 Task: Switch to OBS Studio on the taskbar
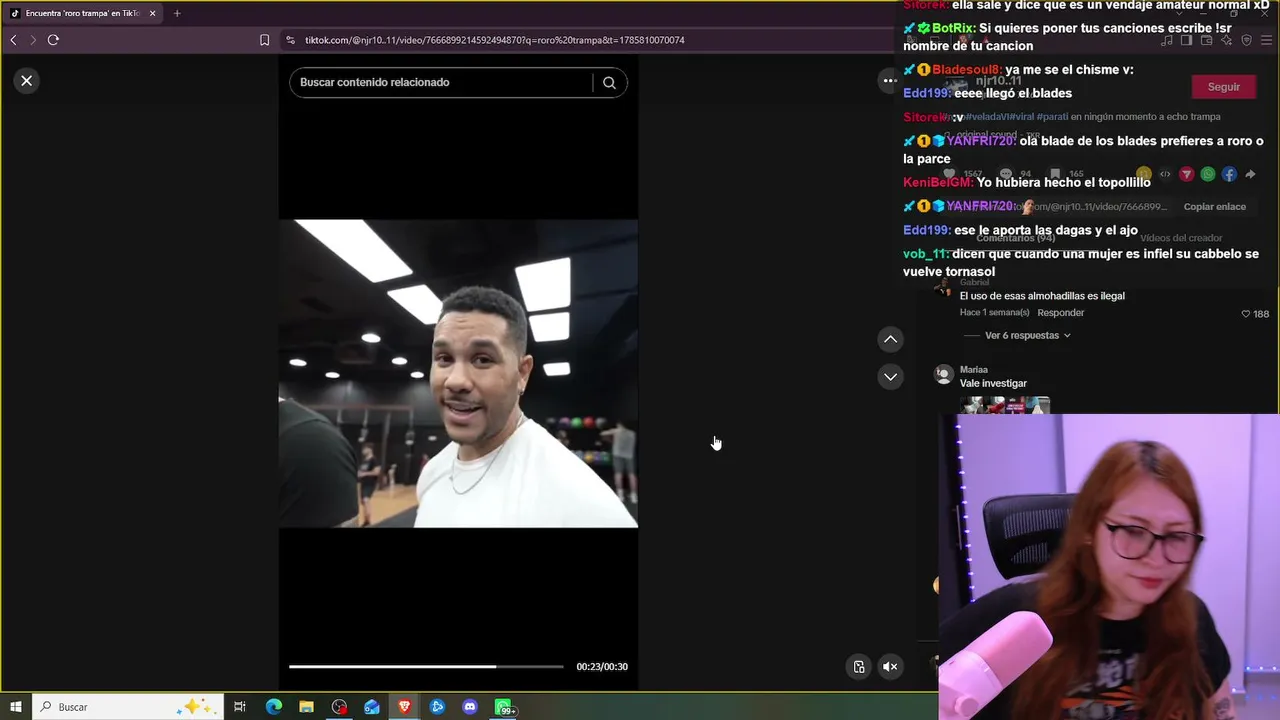coord(340,707)
